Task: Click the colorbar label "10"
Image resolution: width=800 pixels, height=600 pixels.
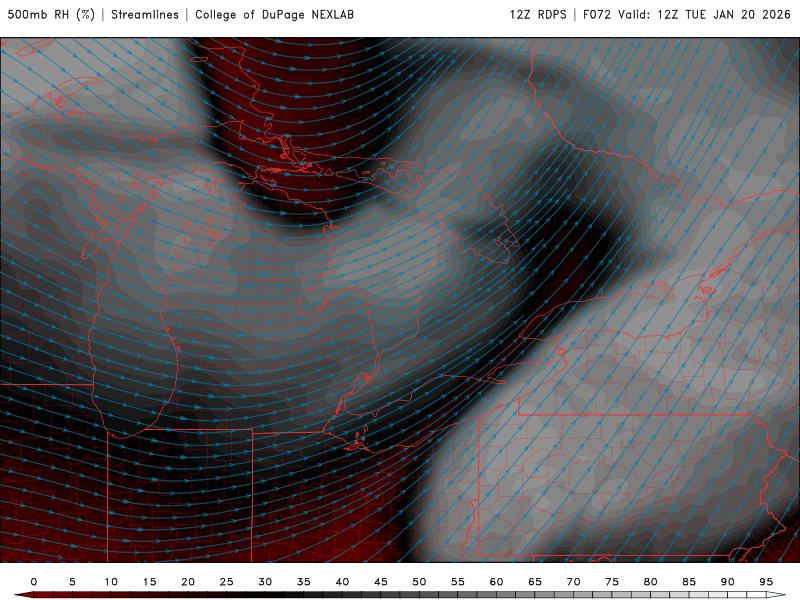Action: click(x=111, y=582)
